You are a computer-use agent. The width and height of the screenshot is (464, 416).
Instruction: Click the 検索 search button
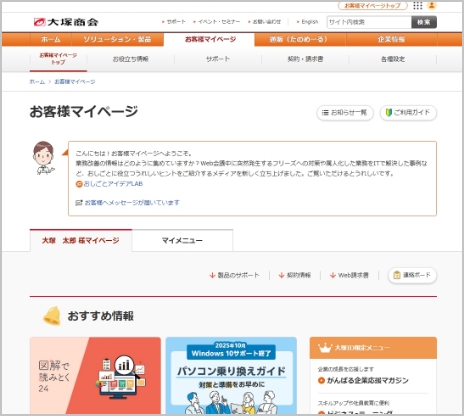424,22
